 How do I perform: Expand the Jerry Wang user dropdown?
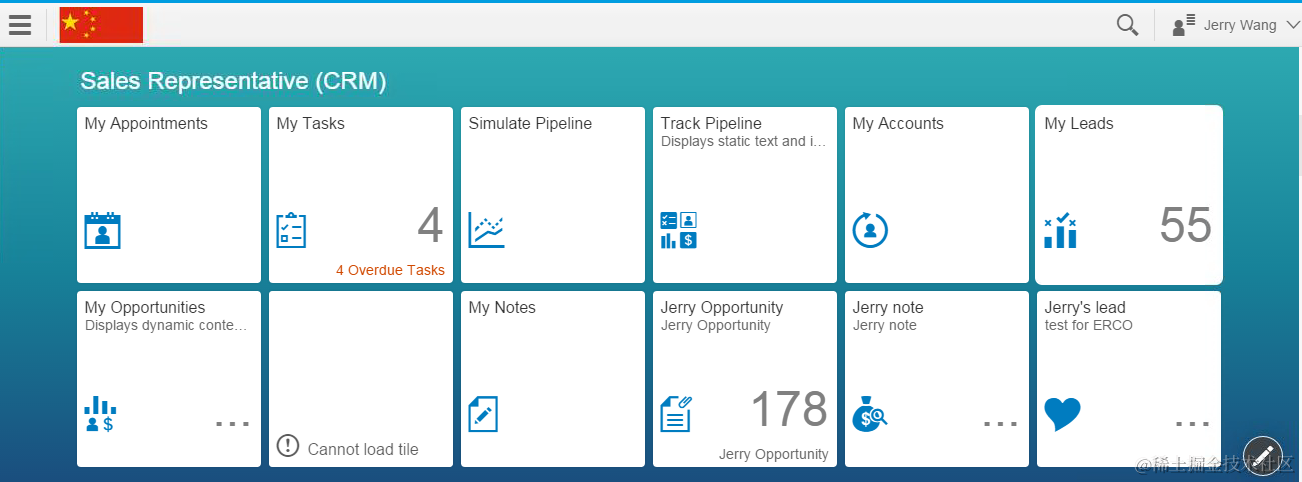coord(1293,25)
